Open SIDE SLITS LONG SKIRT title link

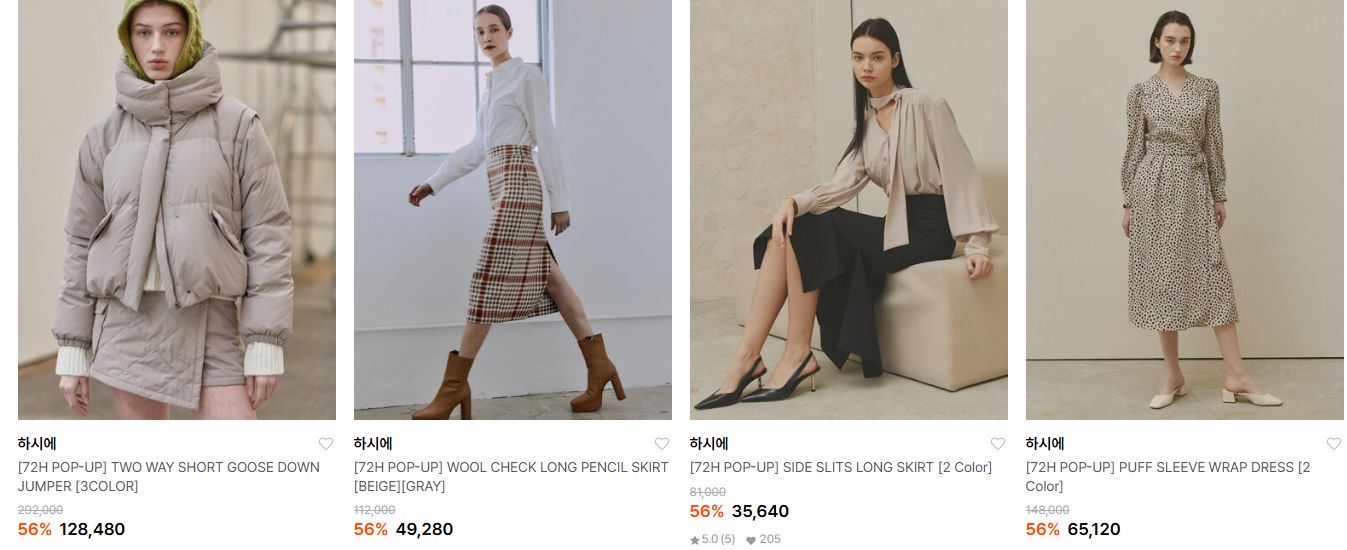pos(841,467)
